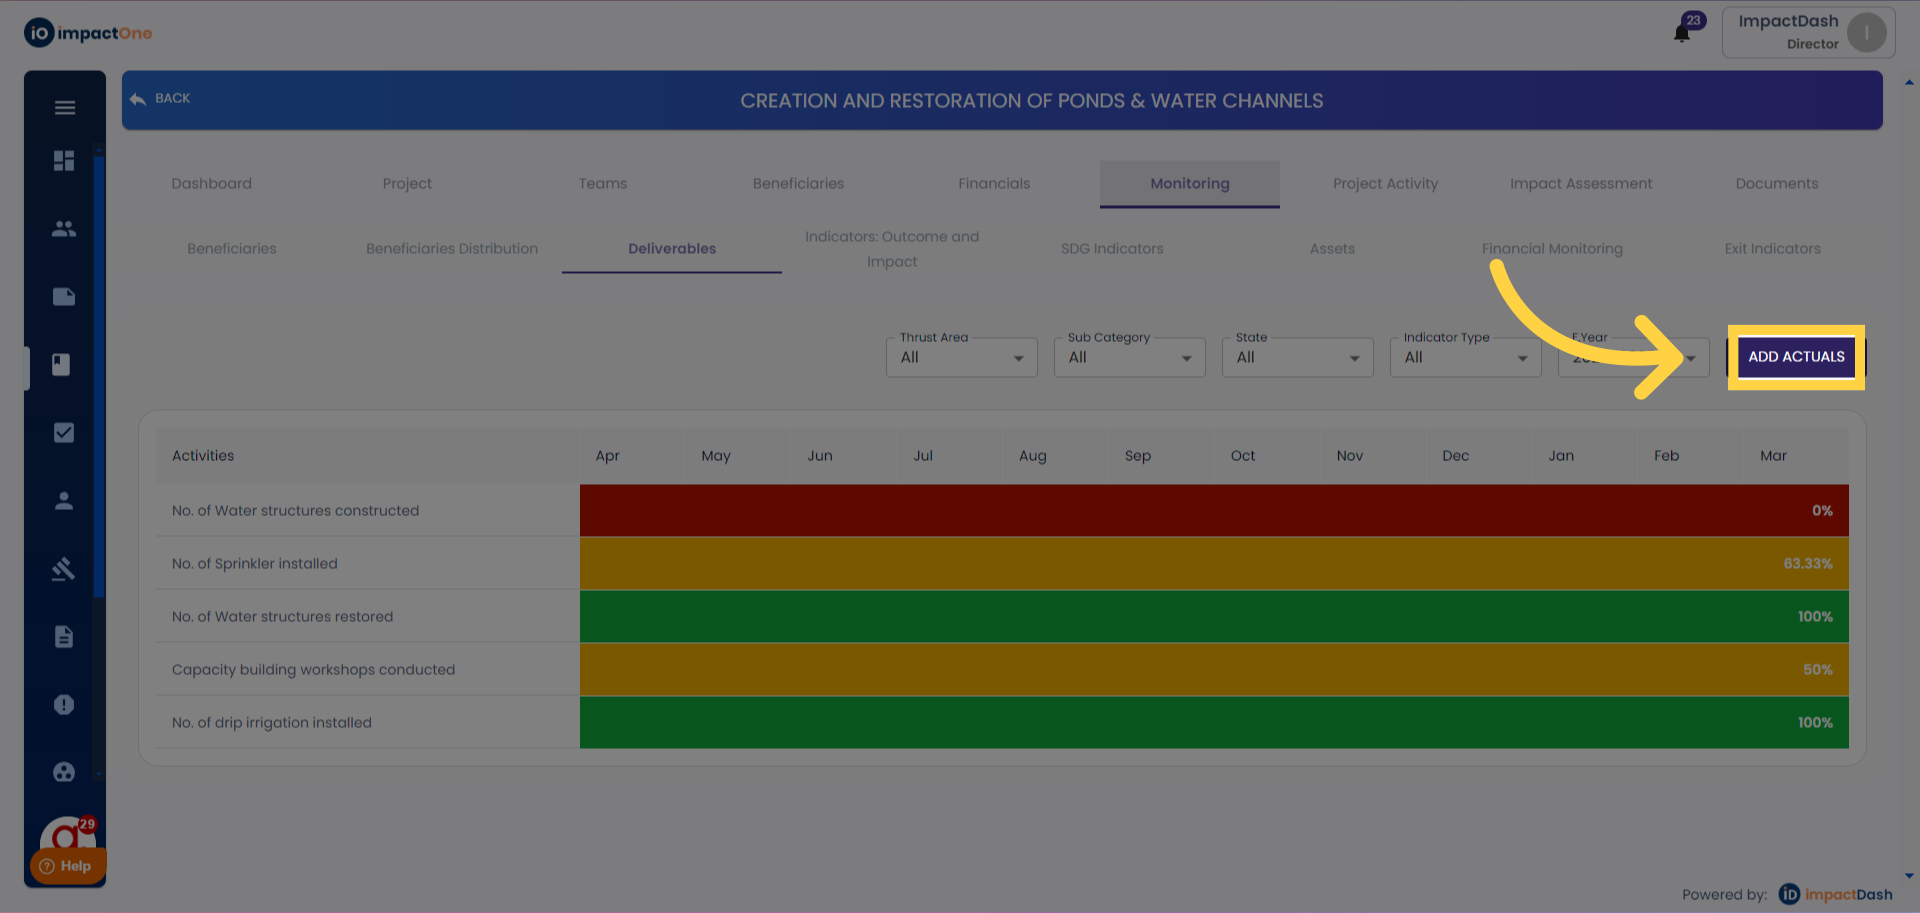Open the F.Year dropdown arrow
The width and height of the screenshot is (1920, 913).
(1691, 358)
